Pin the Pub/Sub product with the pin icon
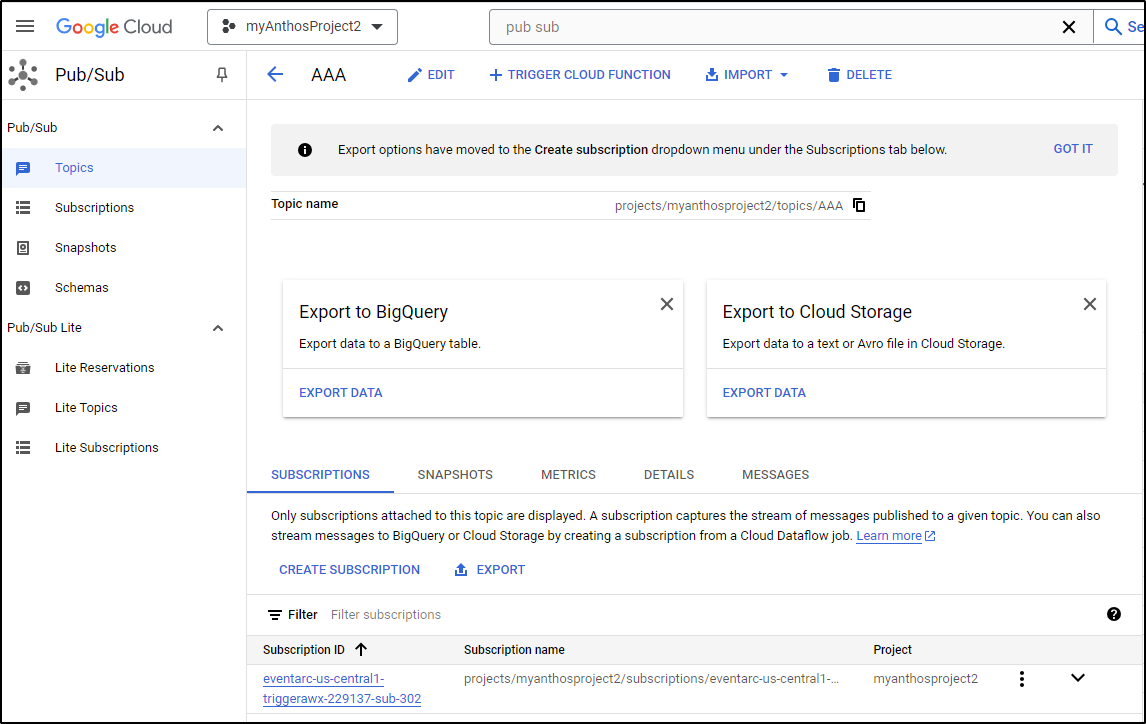The height and width of the screenshot is (724, 1146). click(x=222, y=75)
